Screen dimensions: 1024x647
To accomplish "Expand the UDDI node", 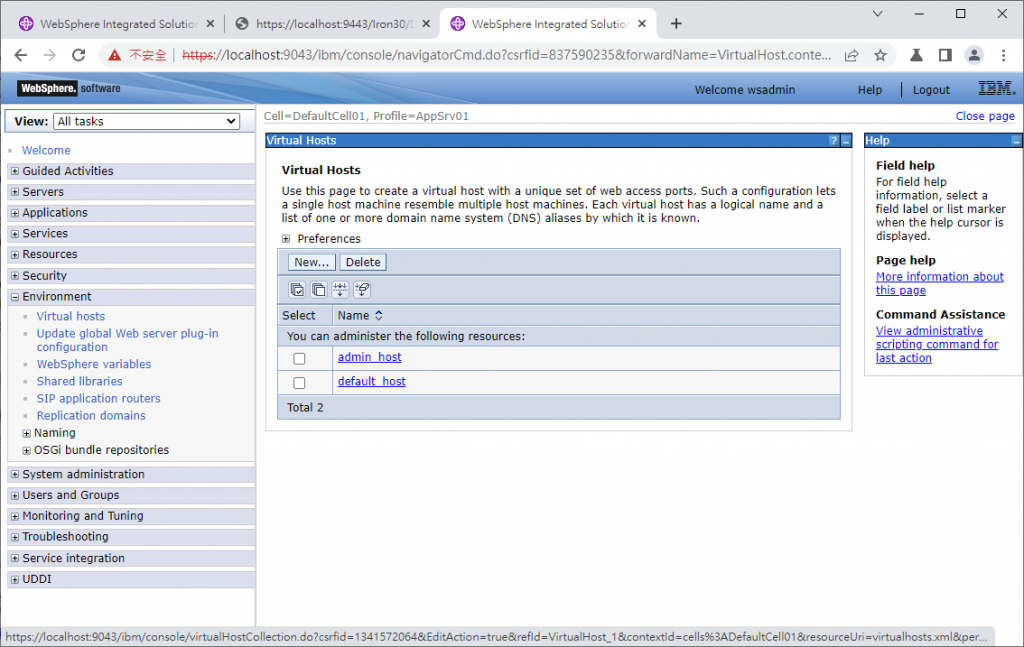I will pyautogui.click(x=15, y=579).
